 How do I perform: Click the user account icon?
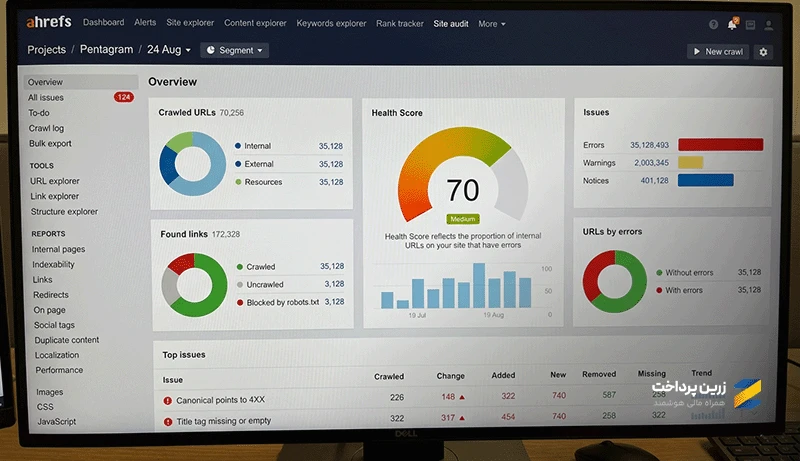(769, 24)
